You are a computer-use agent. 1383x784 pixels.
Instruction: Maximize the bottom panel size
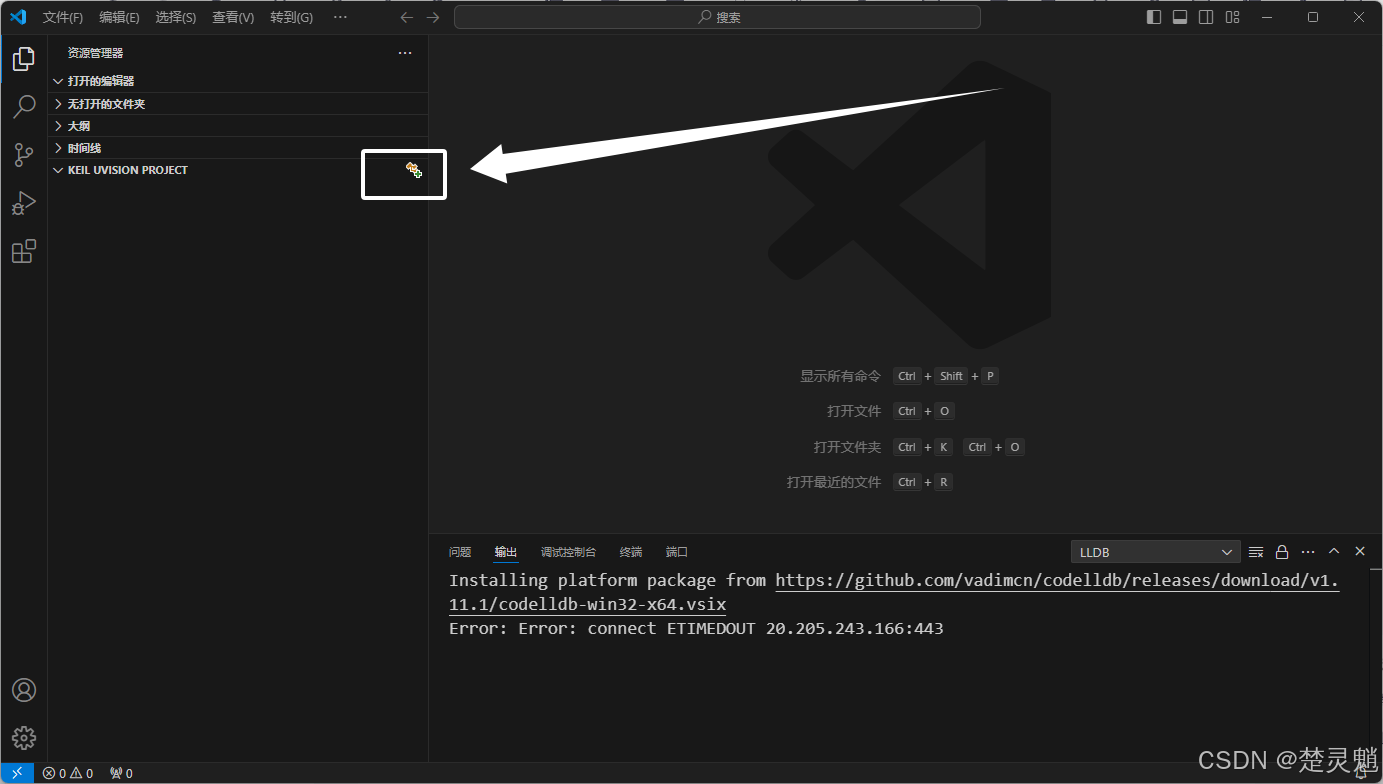tap(1334, 552)
